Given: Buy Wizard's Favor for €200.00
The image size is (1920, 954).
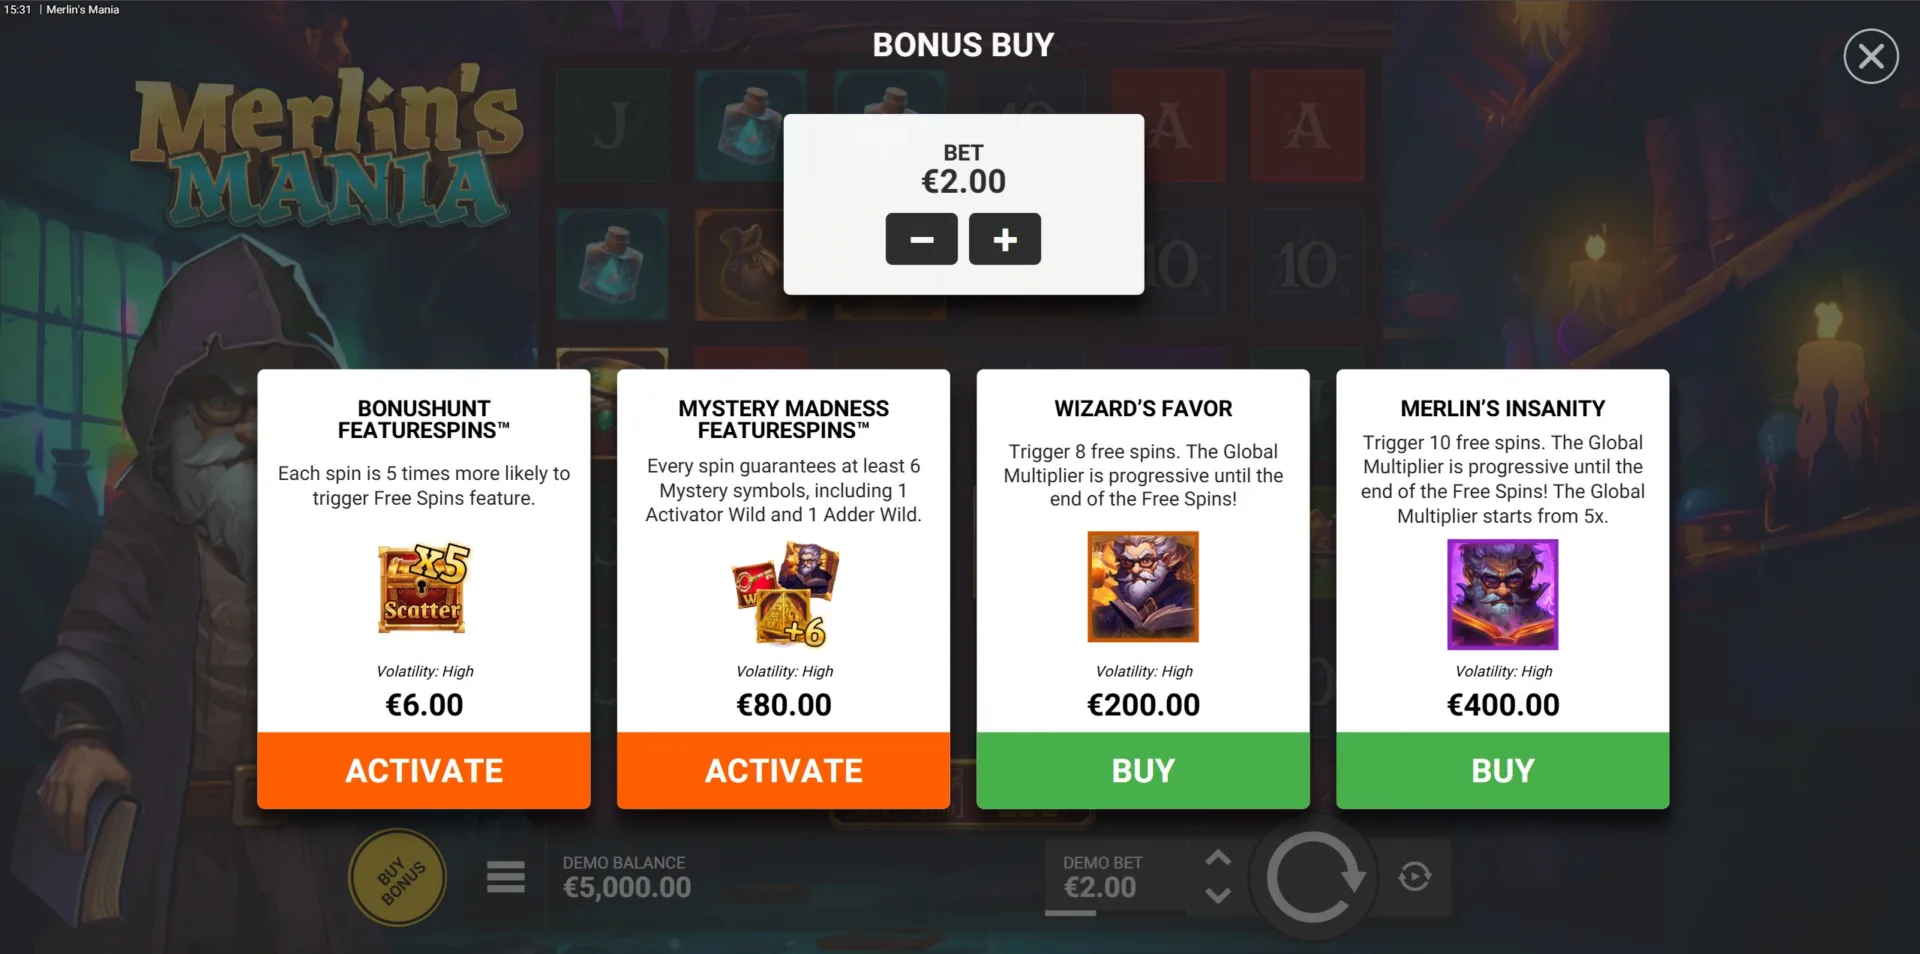Looking at the screenshot, I should pyautogui.click(x=1143, y=770).
